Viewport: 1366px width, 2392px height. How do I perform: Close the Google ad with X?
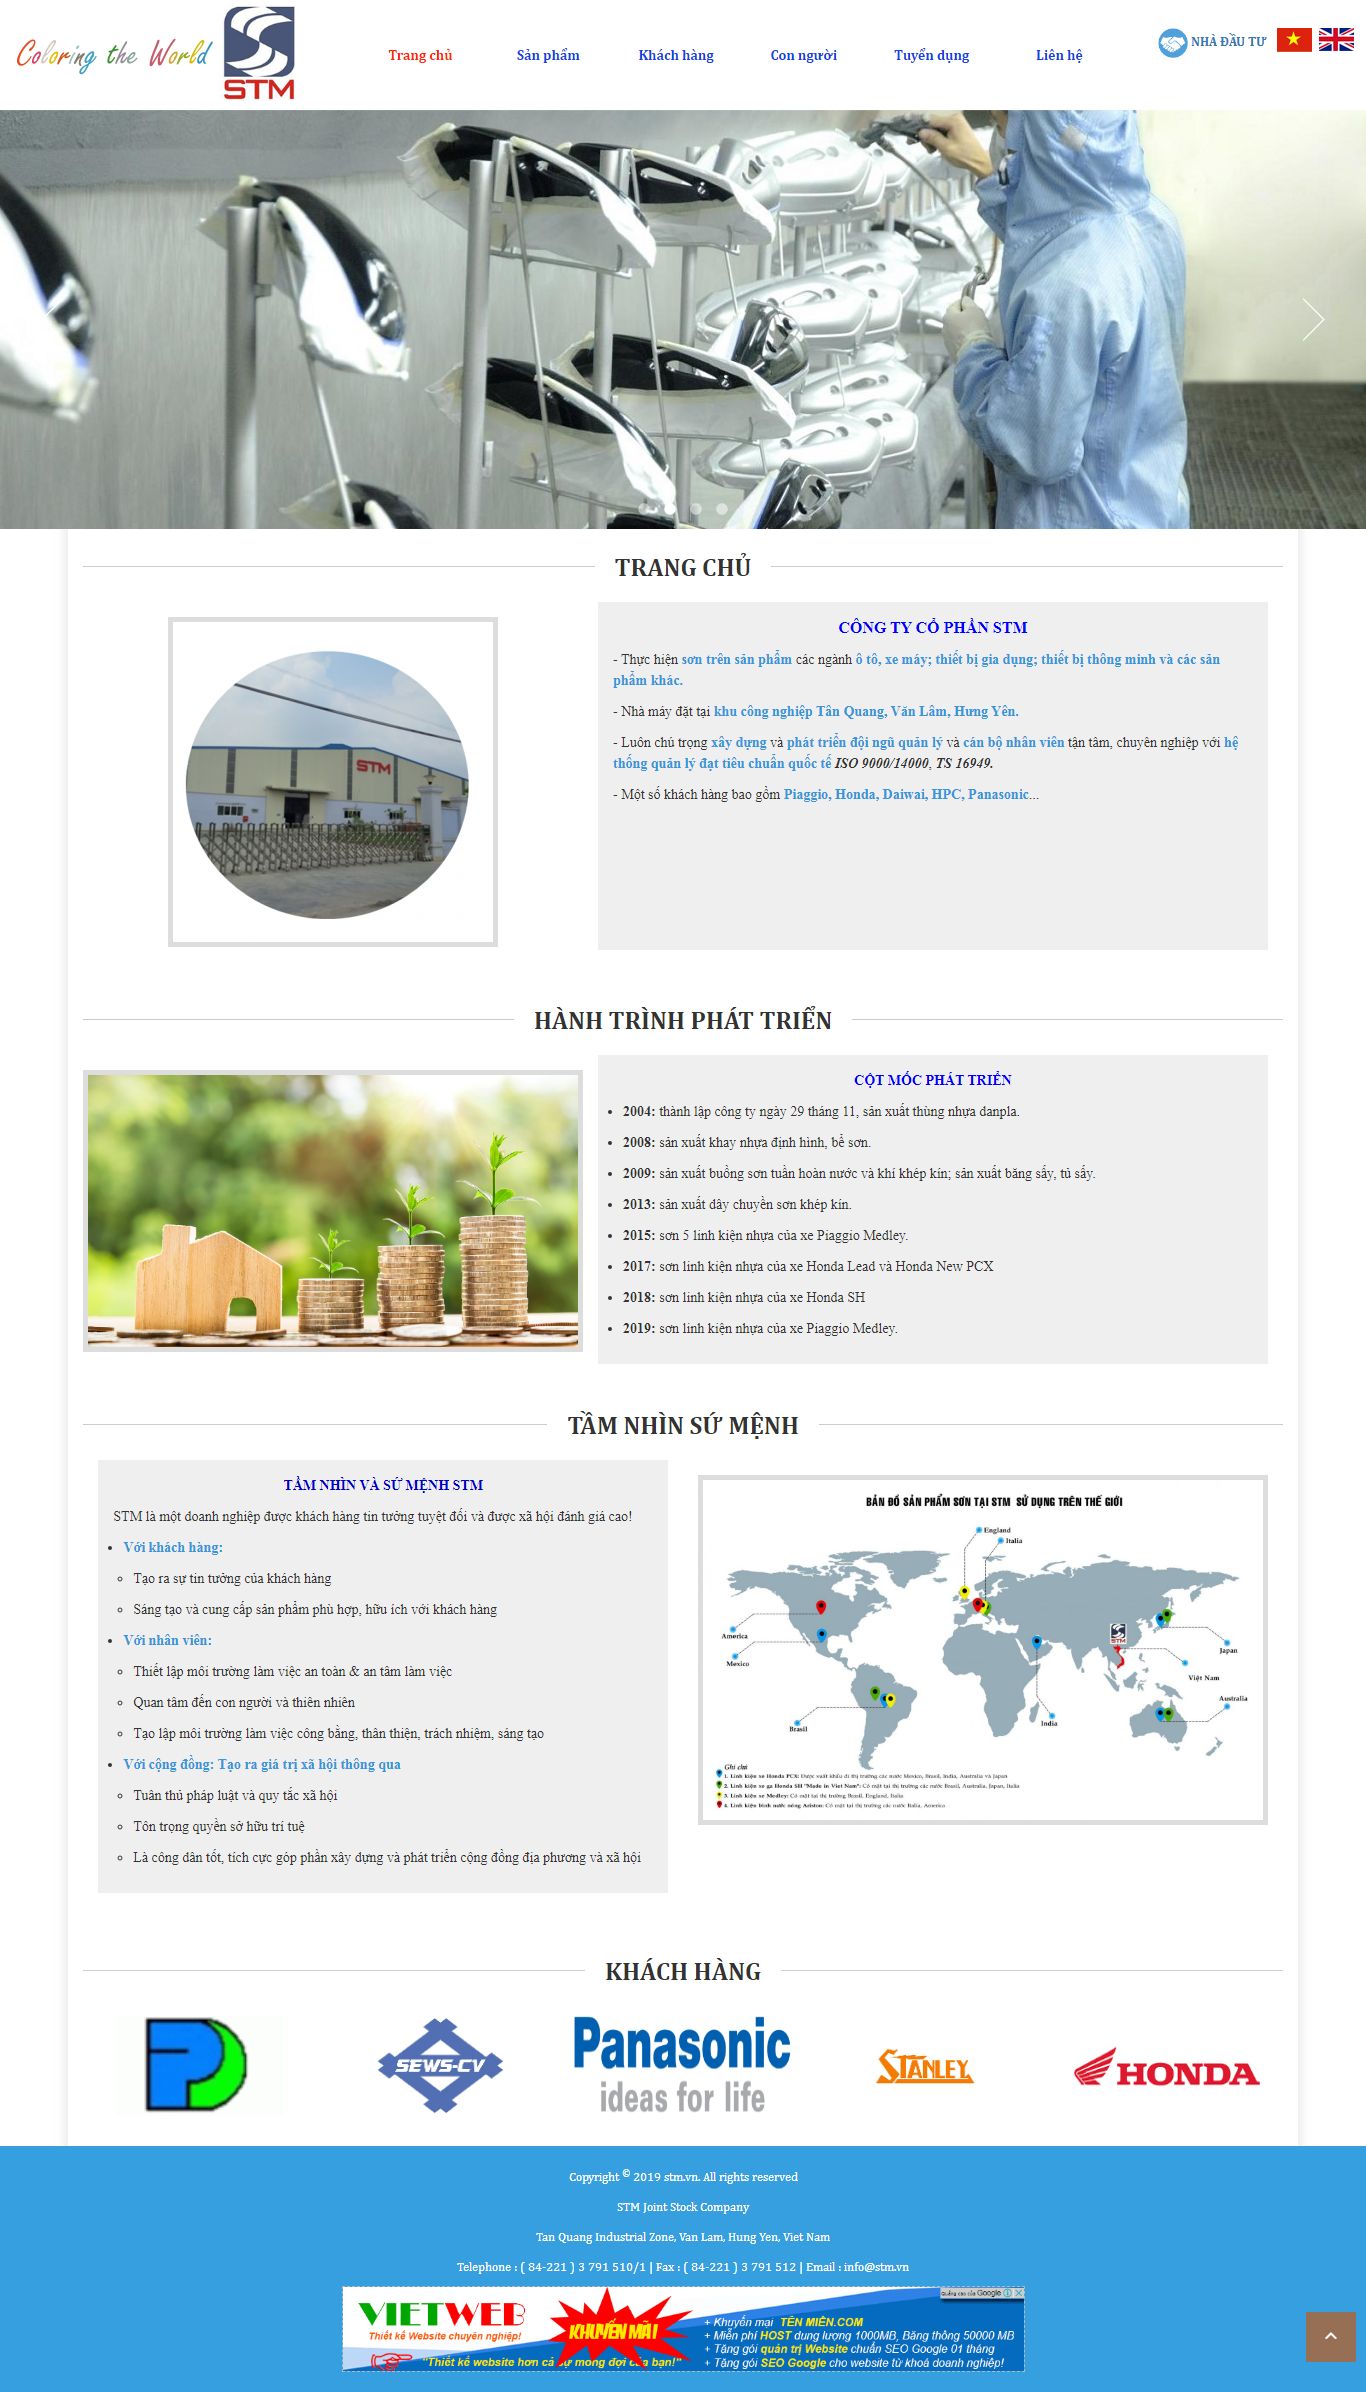(1018, 2293)
